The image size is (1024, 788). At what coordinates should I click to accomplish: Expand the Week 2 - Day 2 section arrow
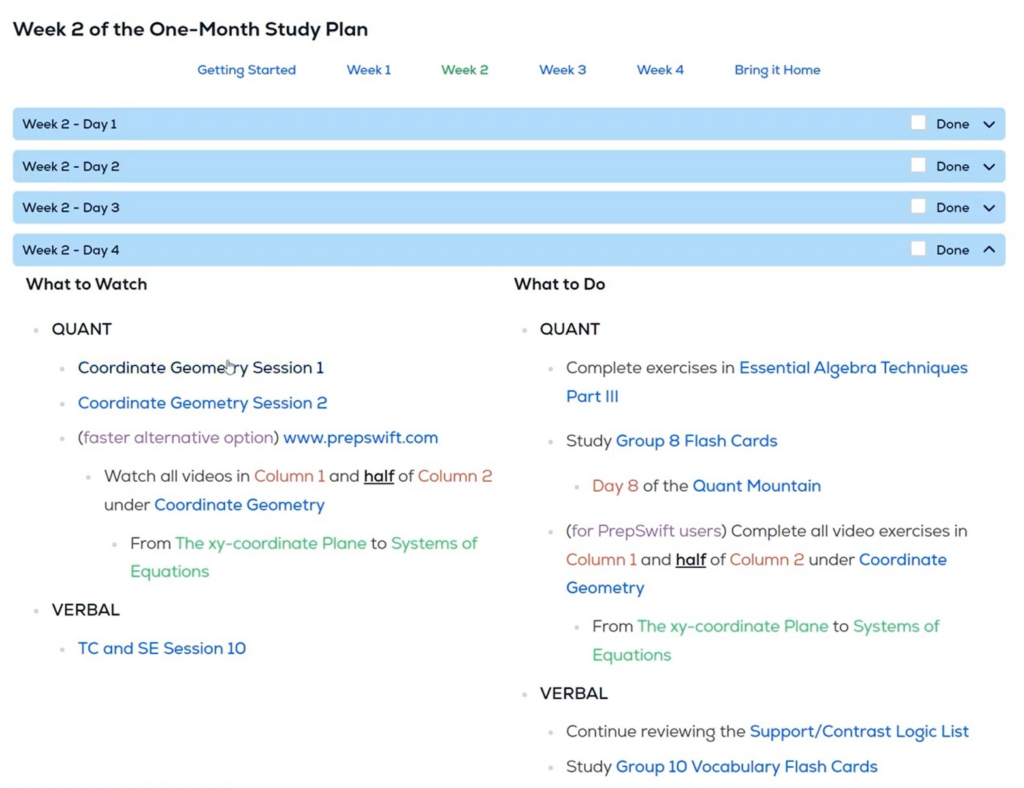click(989, 167)
